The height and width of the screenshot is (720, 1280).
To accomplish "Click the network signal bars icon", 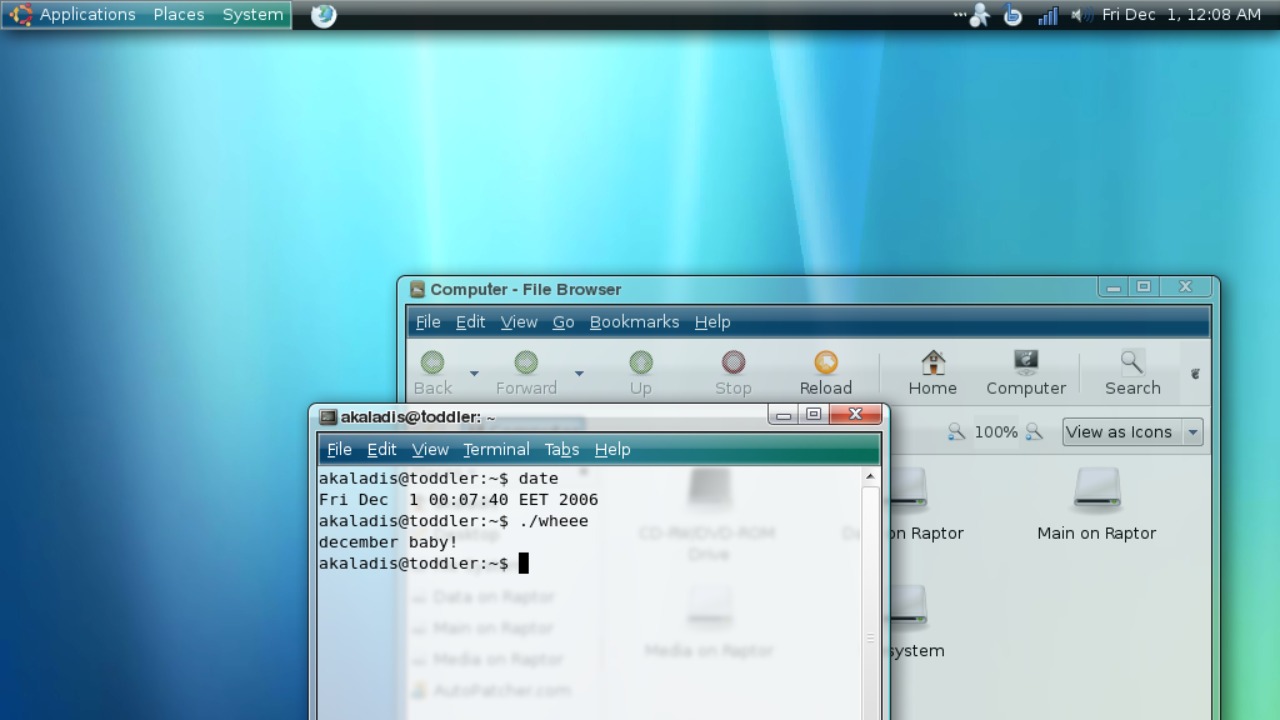I will point(1047,15).
